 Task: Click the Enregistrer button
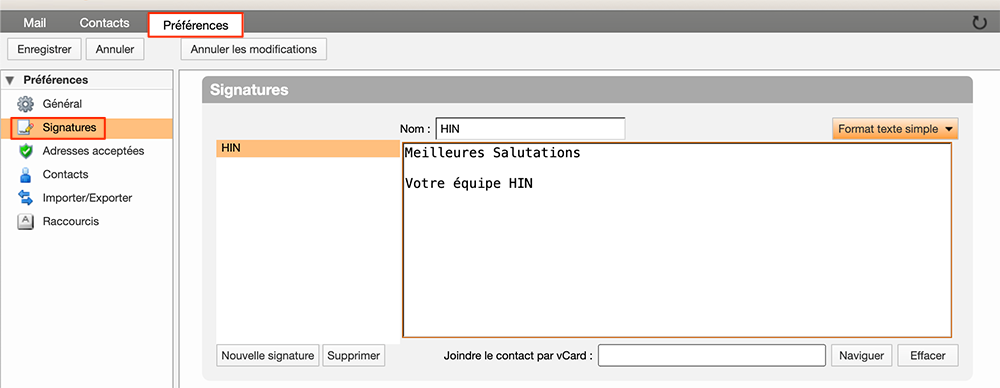[44, 49]
